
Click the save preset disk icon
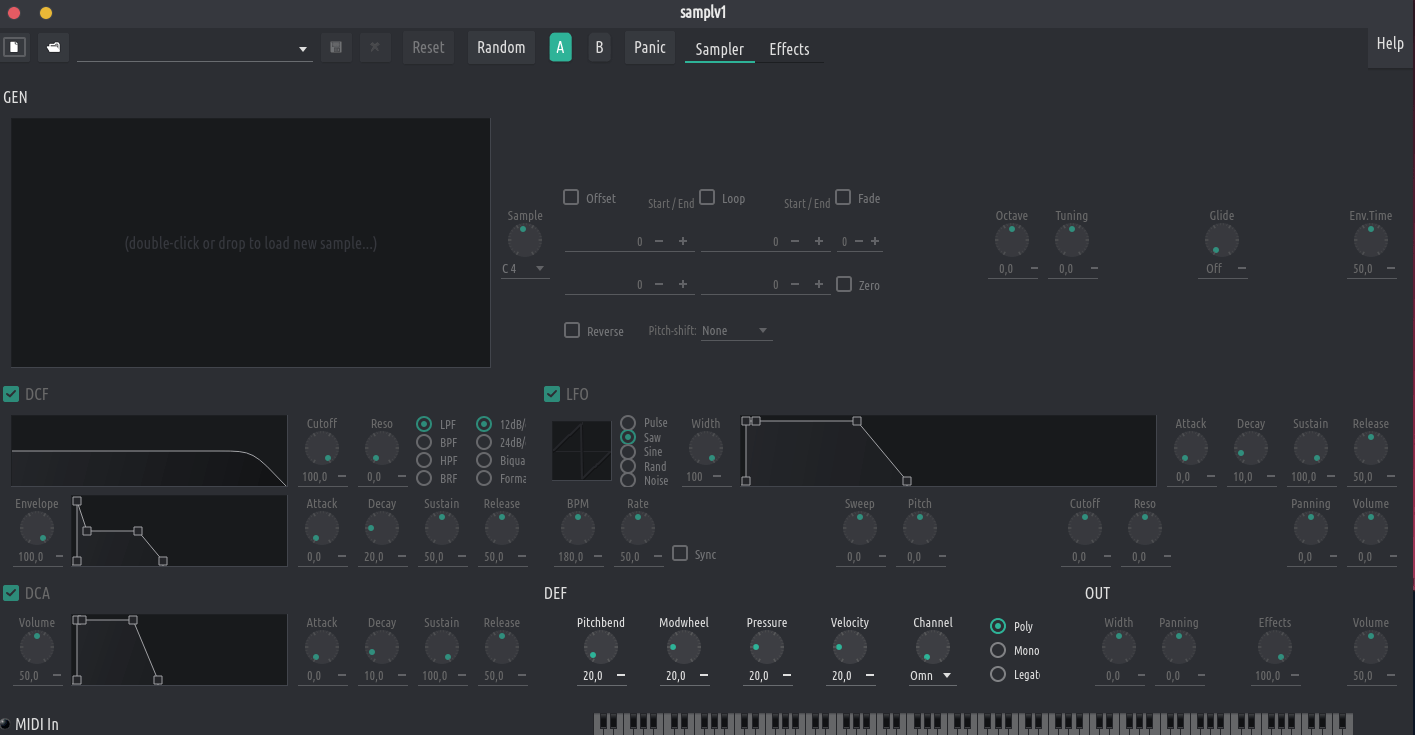pos(336,47)
